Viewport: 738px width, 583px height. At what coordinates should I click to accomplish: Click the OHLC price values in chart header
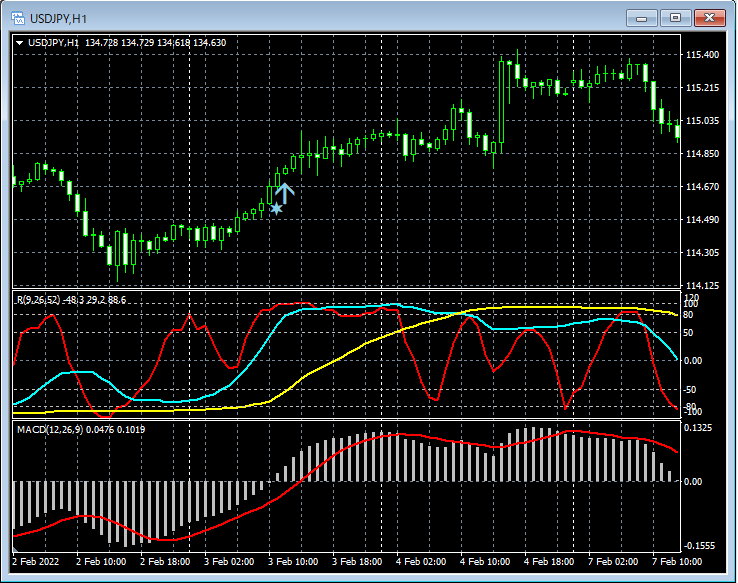click(156, 43)
